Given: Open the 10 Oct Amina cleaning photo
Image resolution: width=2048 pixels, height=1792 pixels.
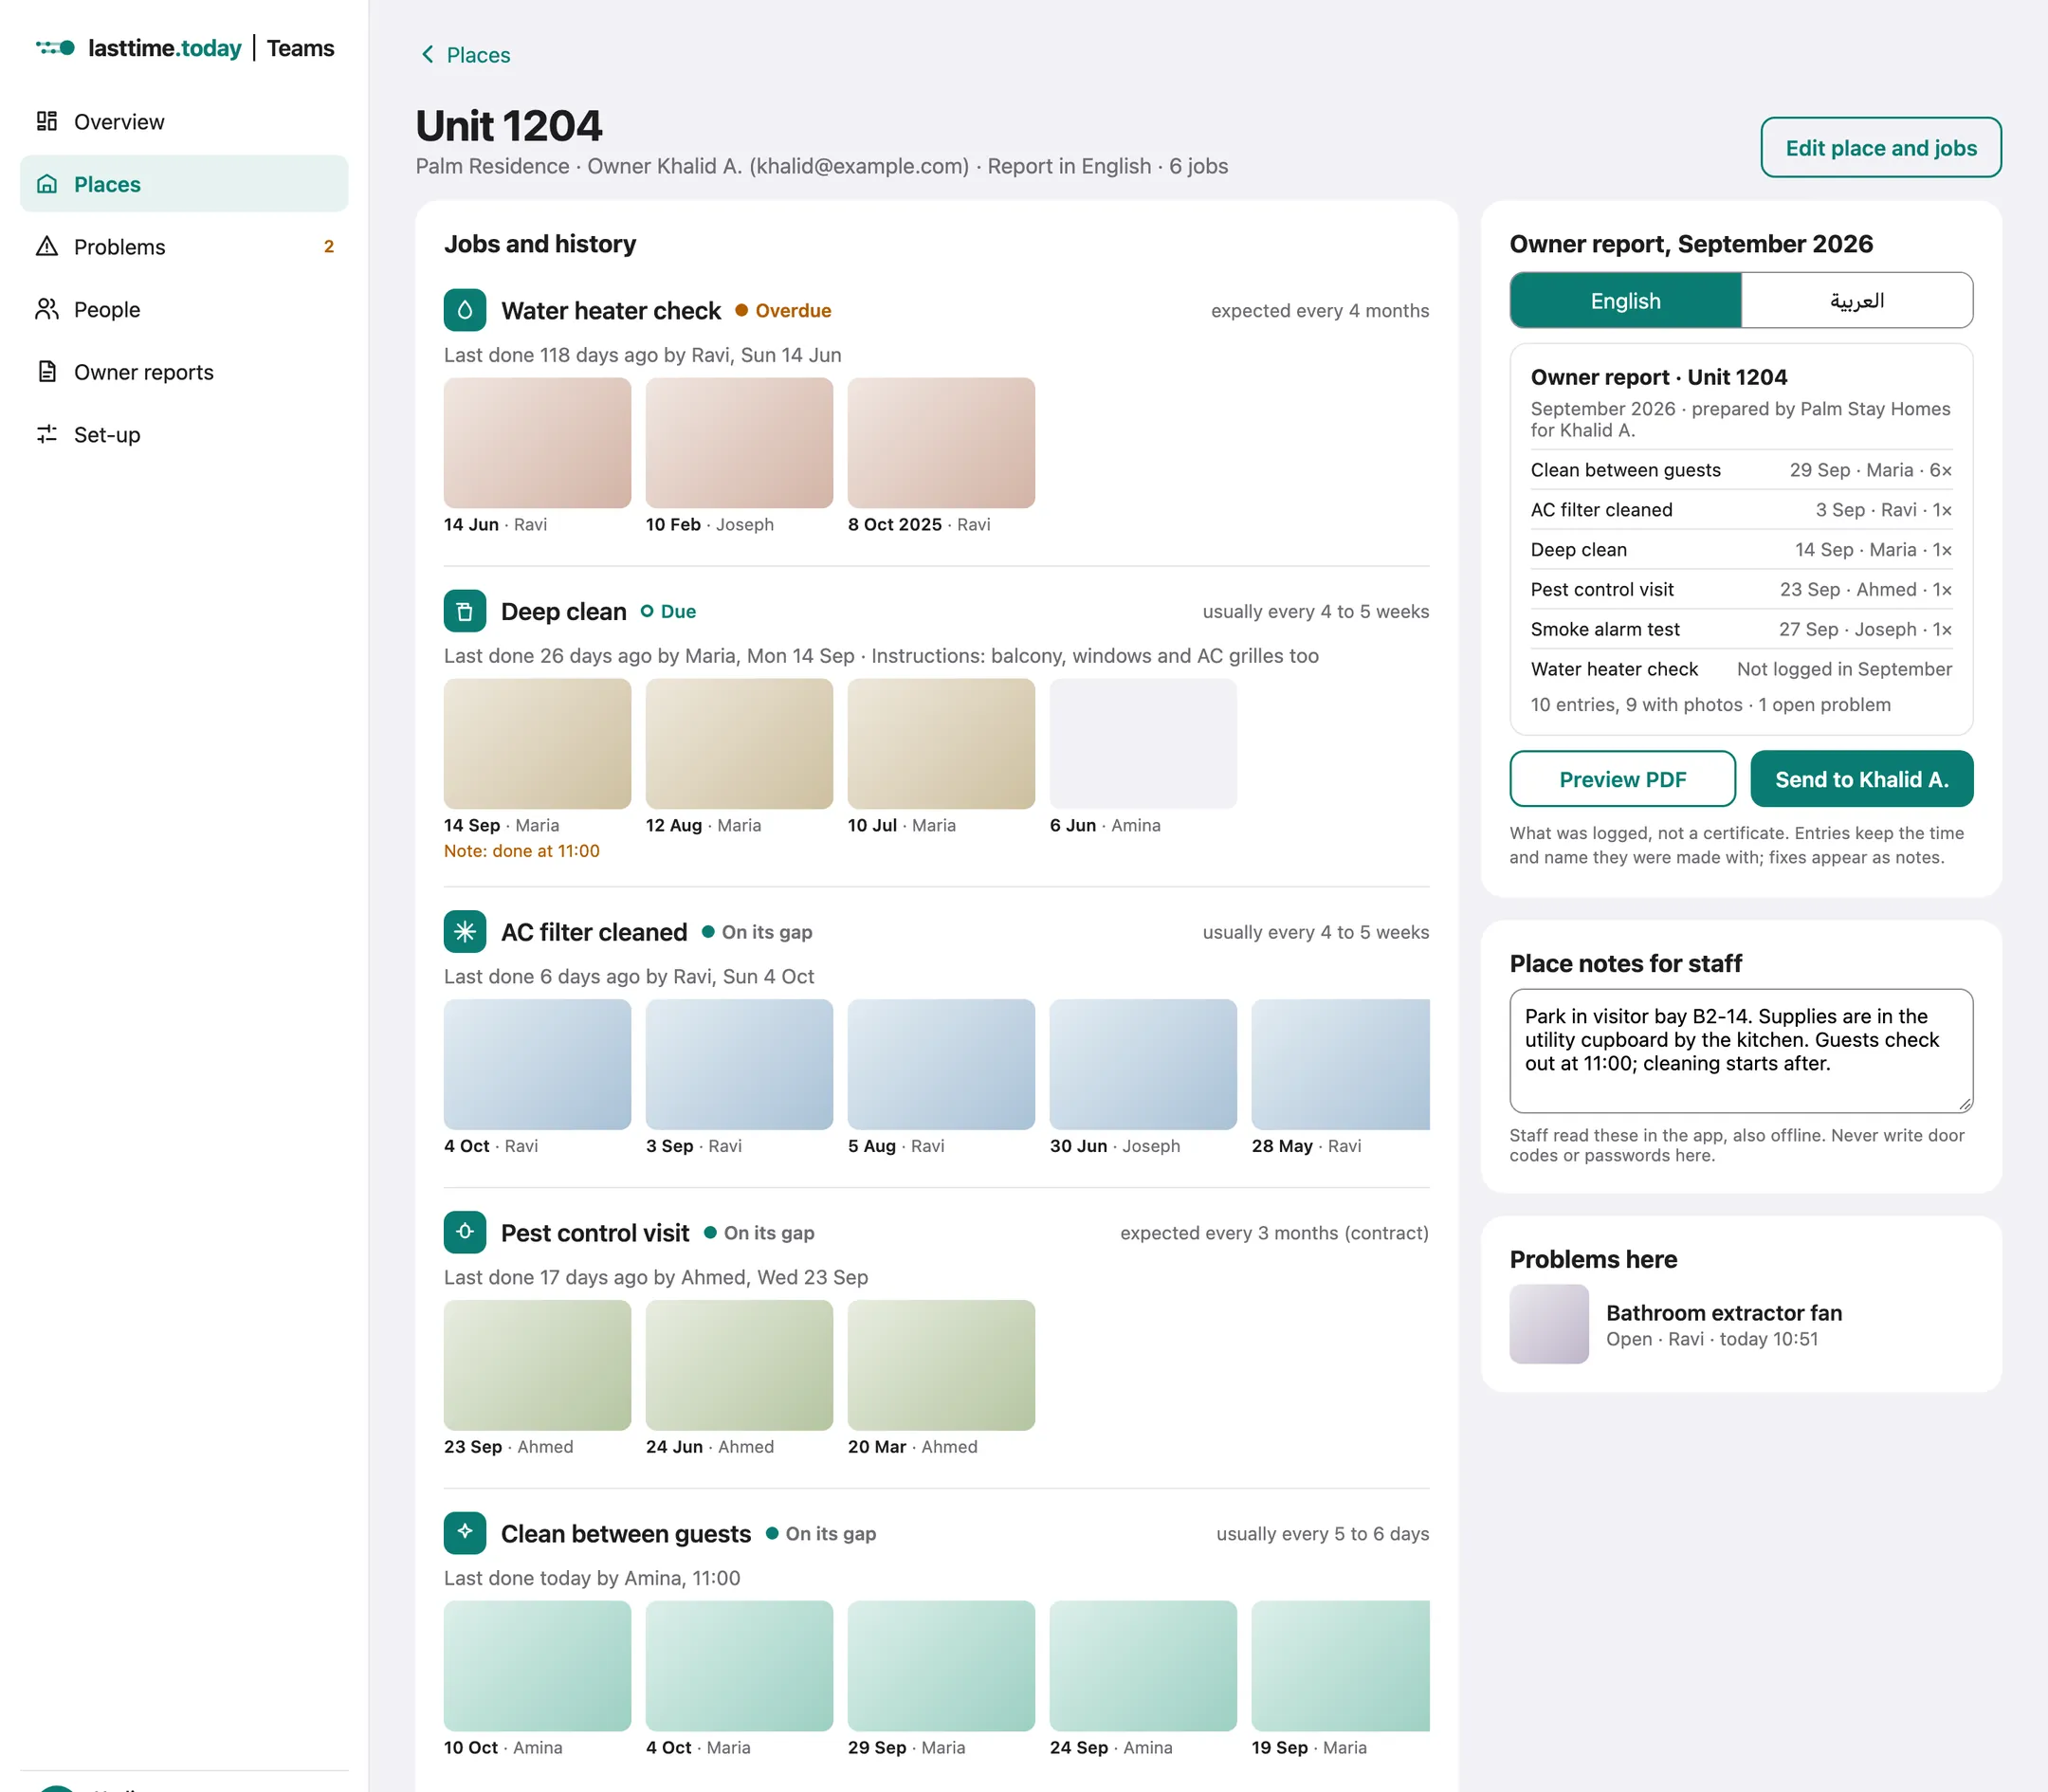Looking at the screenshot, I should pos(537,1666).
